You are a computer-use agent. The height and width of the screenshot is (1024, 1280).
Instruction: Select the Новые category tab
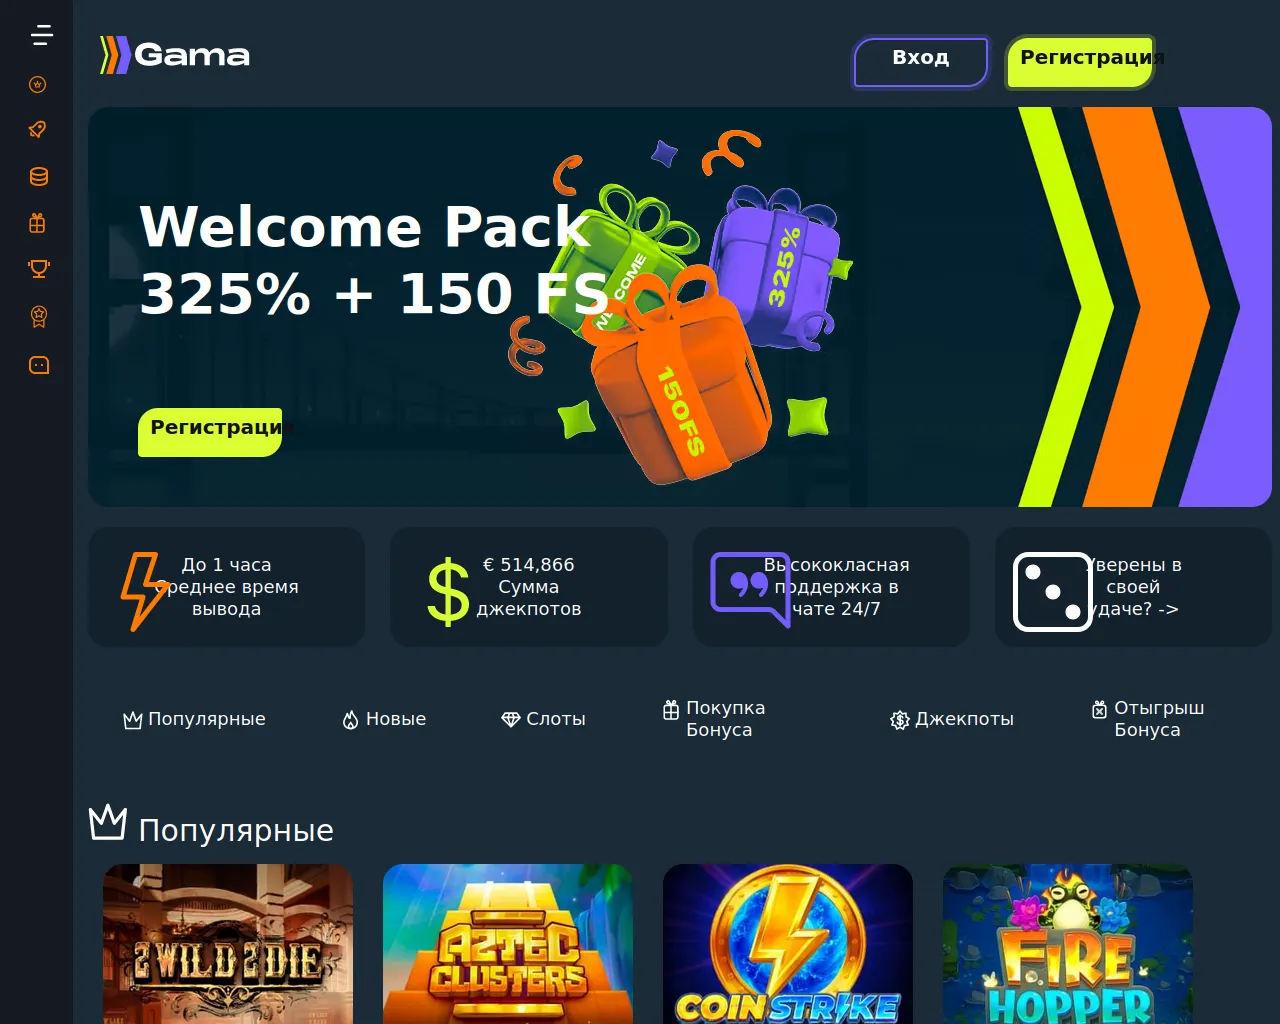pos(384,719)
